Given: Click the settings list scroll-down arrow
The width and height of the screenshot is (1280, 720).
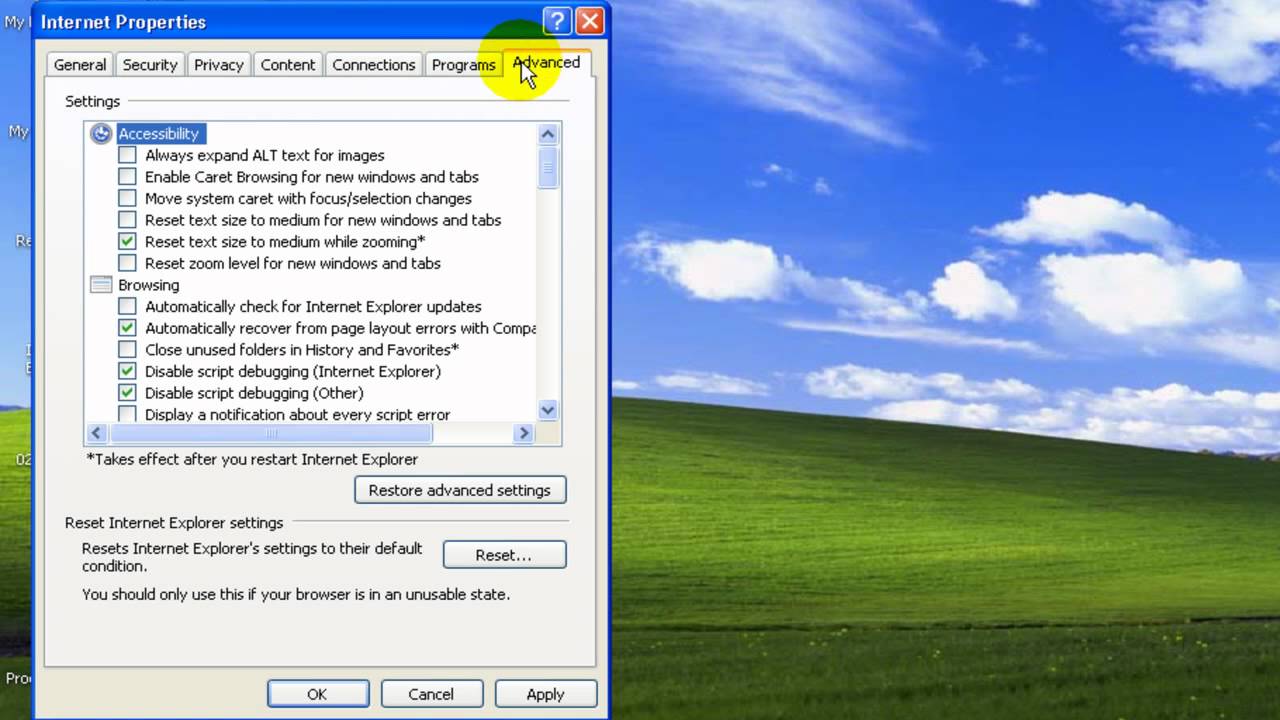Looking at the screenshot, I should click(x=548, y=410).
